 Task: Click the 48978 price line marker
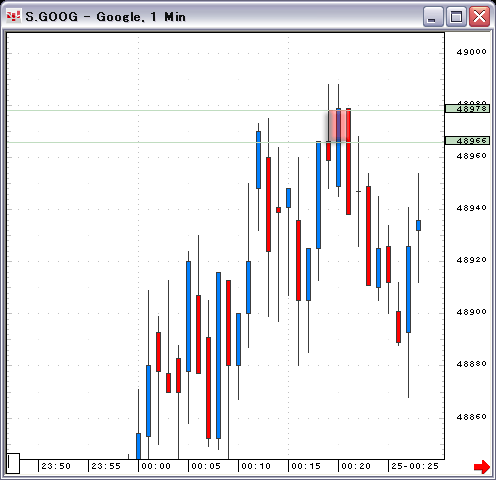(468, 109)
